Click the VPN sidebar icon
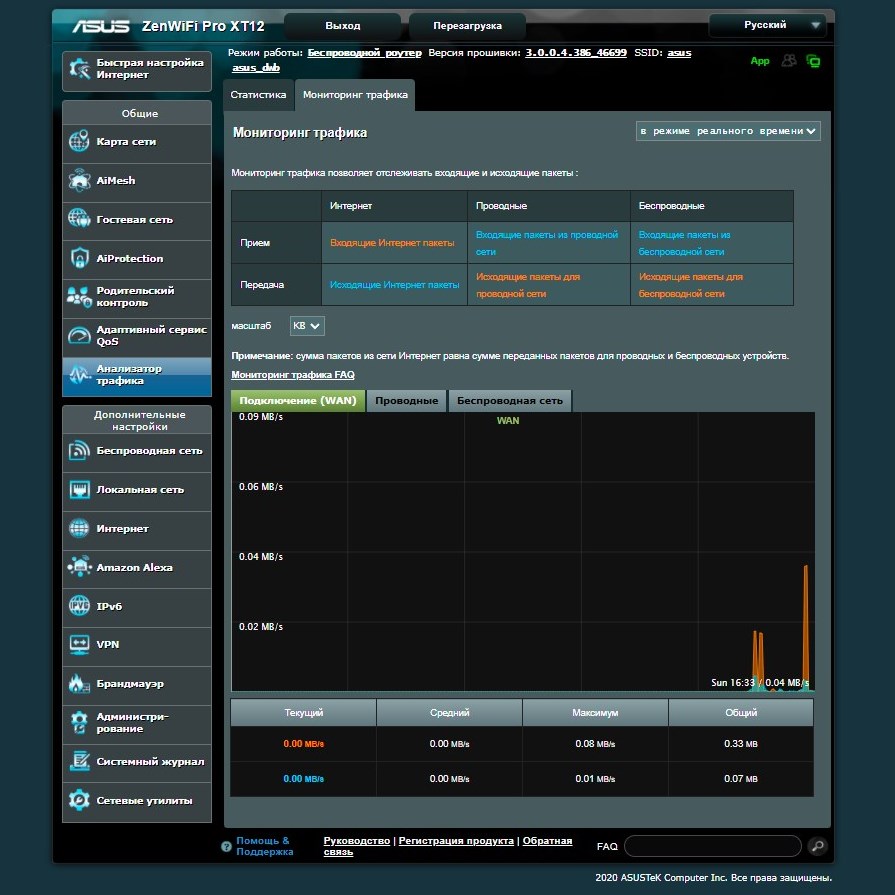Image resolution: width=895 pixels, height=895 pixels. coord(79,645)
